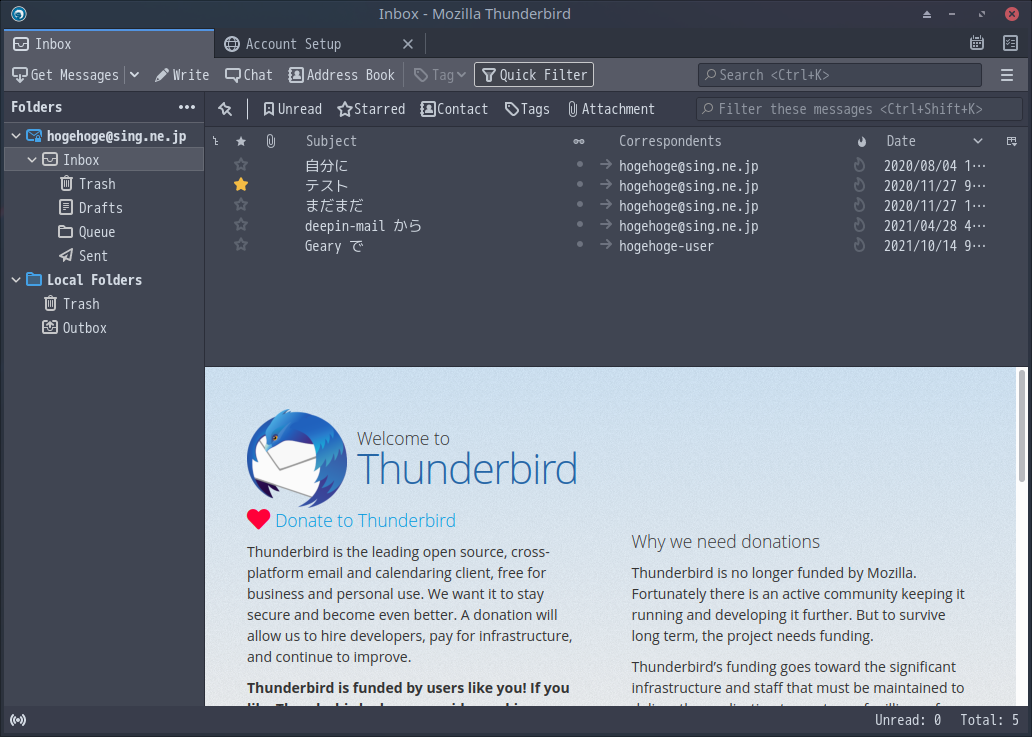Click inside the Search field
The image size is (1032, 737).
tap(838, 74)
